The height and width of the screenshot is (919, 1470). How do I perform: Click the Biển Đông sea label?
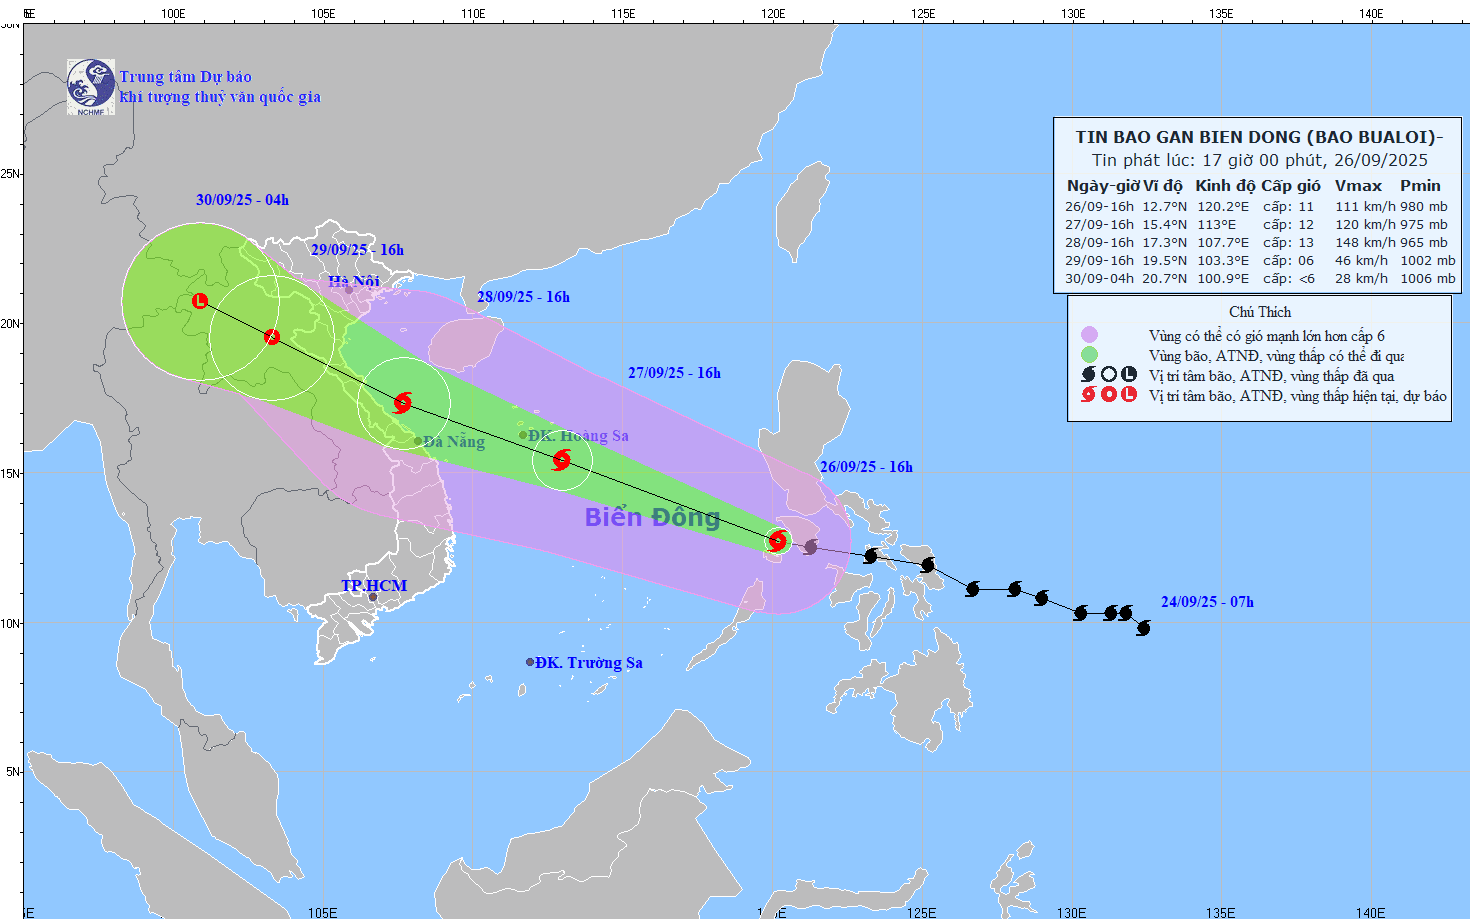click(x=652, y=517)
